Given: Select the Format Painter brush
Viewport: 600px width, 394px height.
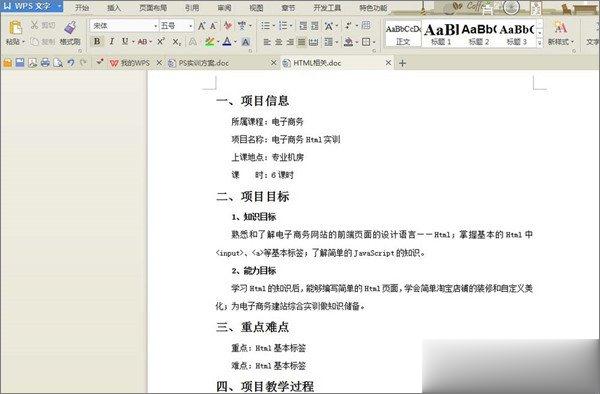Looking at the screenshot, I should click(70, 28).
